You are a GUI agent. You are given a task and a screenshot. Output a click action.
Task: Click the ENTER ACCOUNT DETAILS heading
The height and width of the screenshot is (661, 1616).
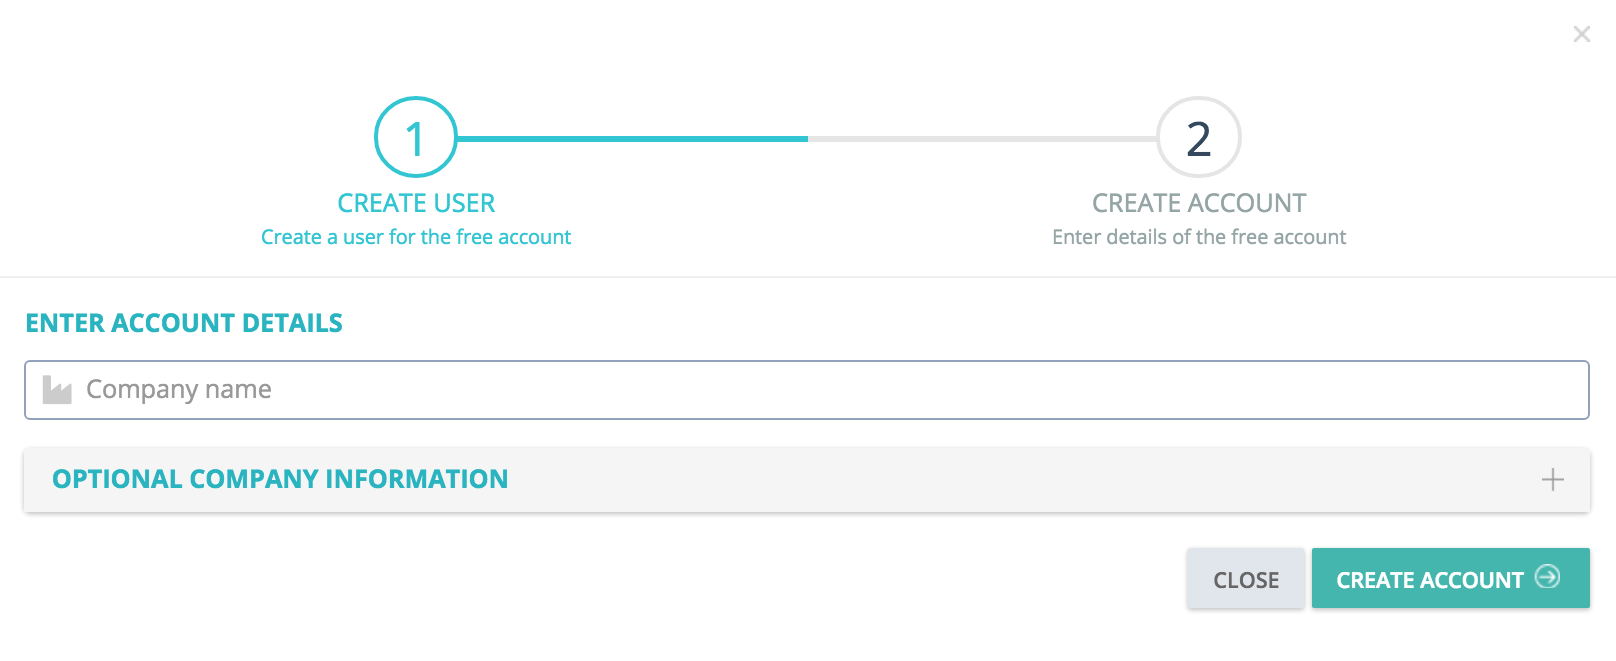[184, 323]
